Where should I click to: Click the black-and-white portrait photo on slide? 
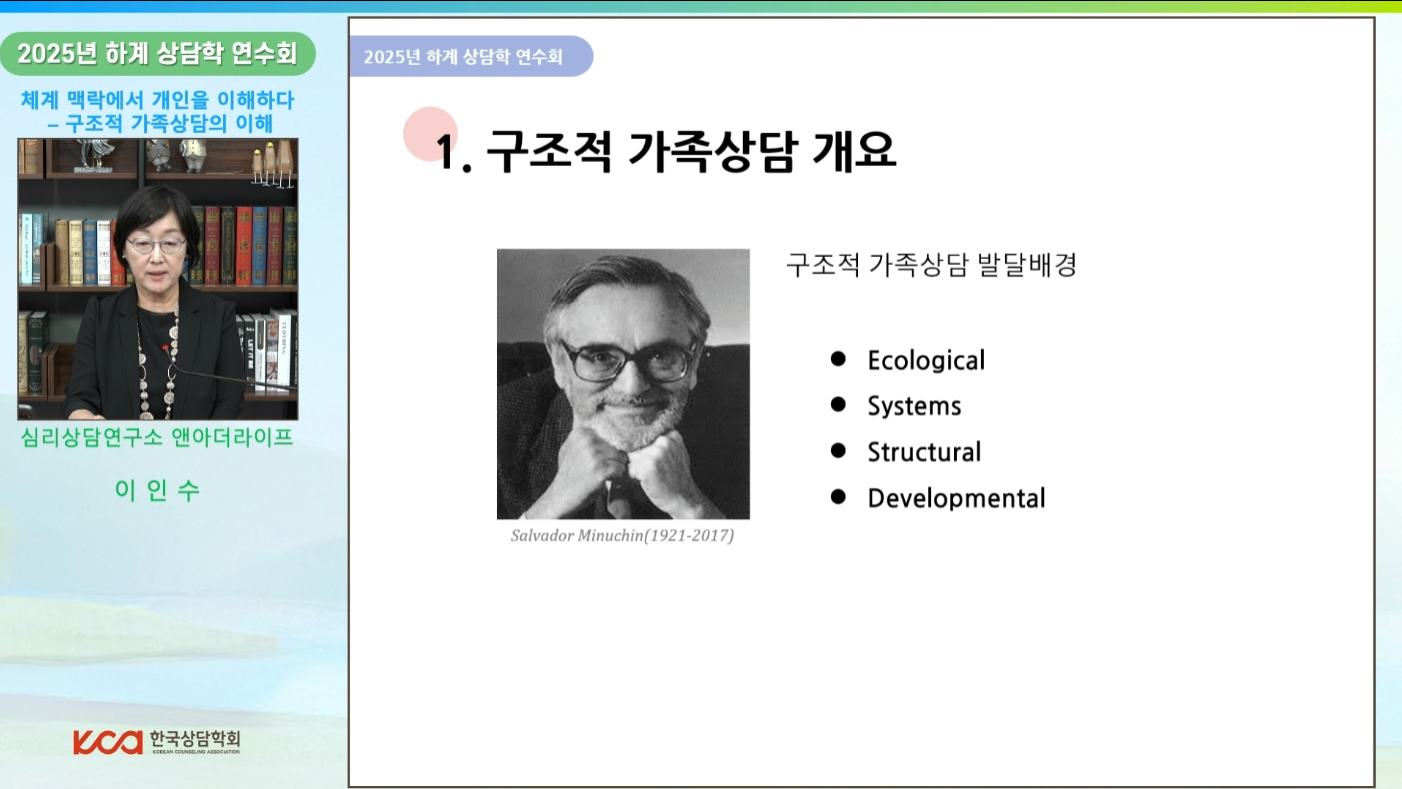623,384
